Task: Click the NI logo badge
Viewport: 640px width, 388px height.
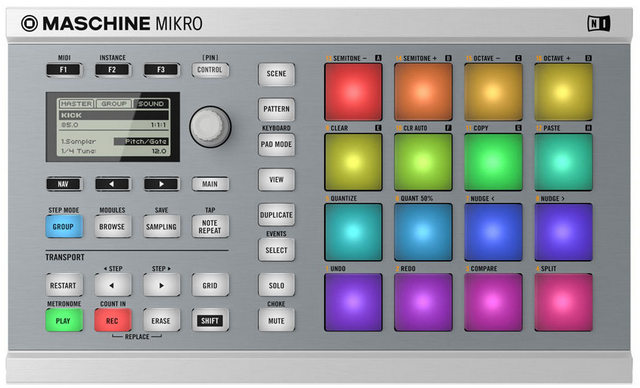Action: pyautogui.click(x=599, y=23)
